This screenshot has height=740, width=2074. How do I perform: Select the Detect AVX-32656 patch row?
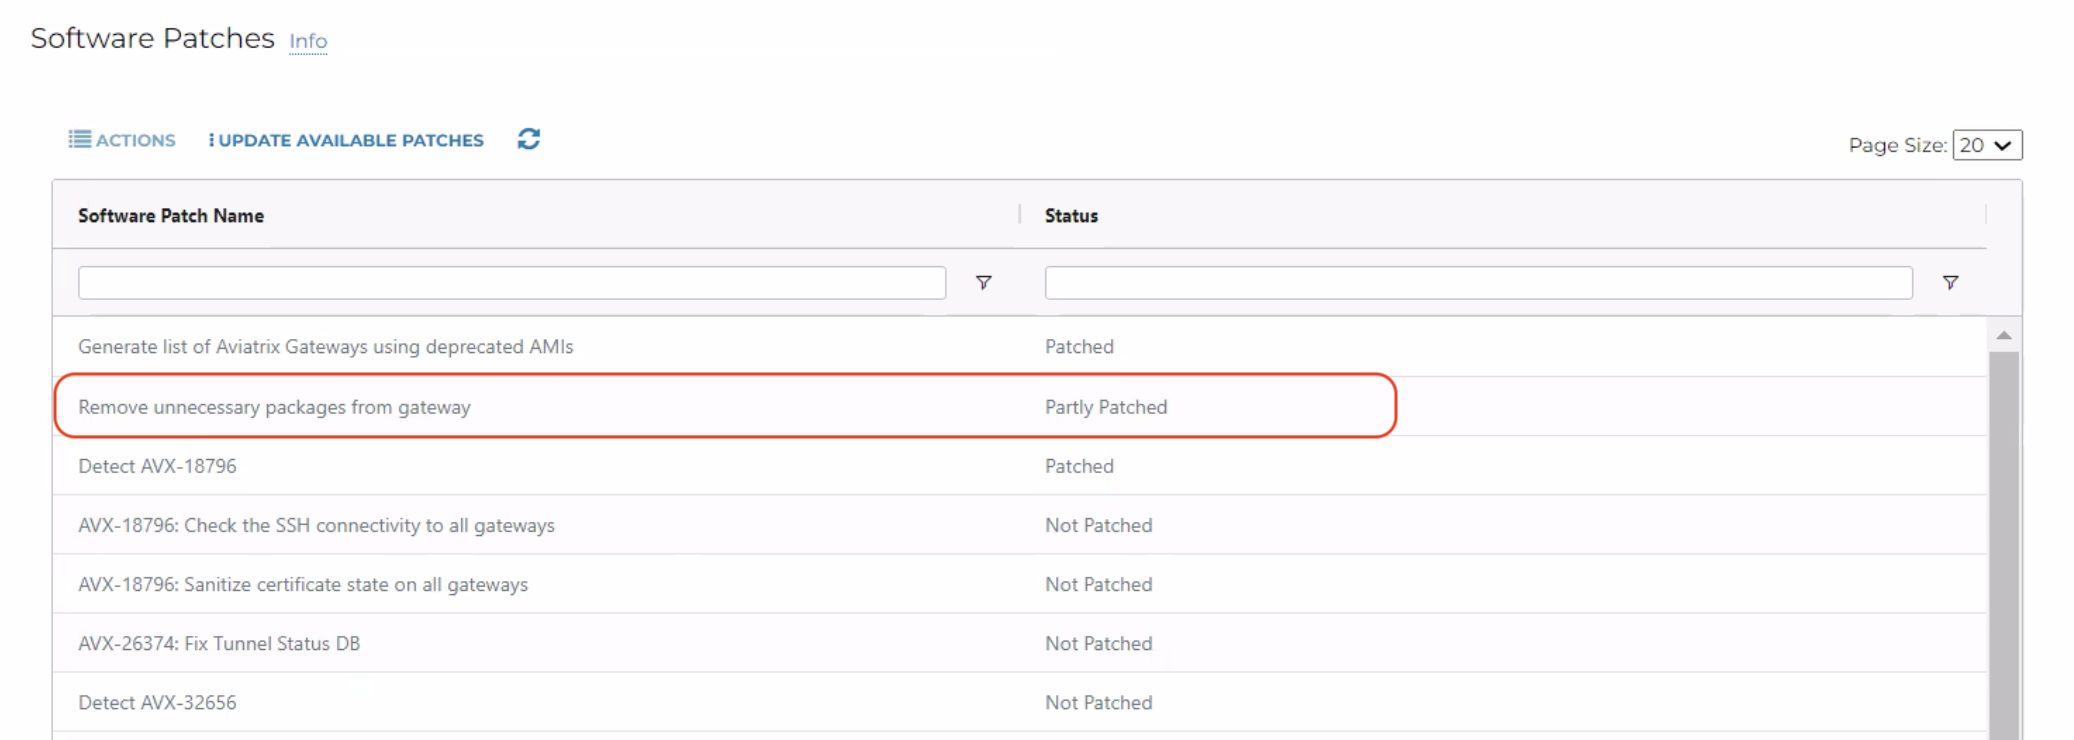157,702
